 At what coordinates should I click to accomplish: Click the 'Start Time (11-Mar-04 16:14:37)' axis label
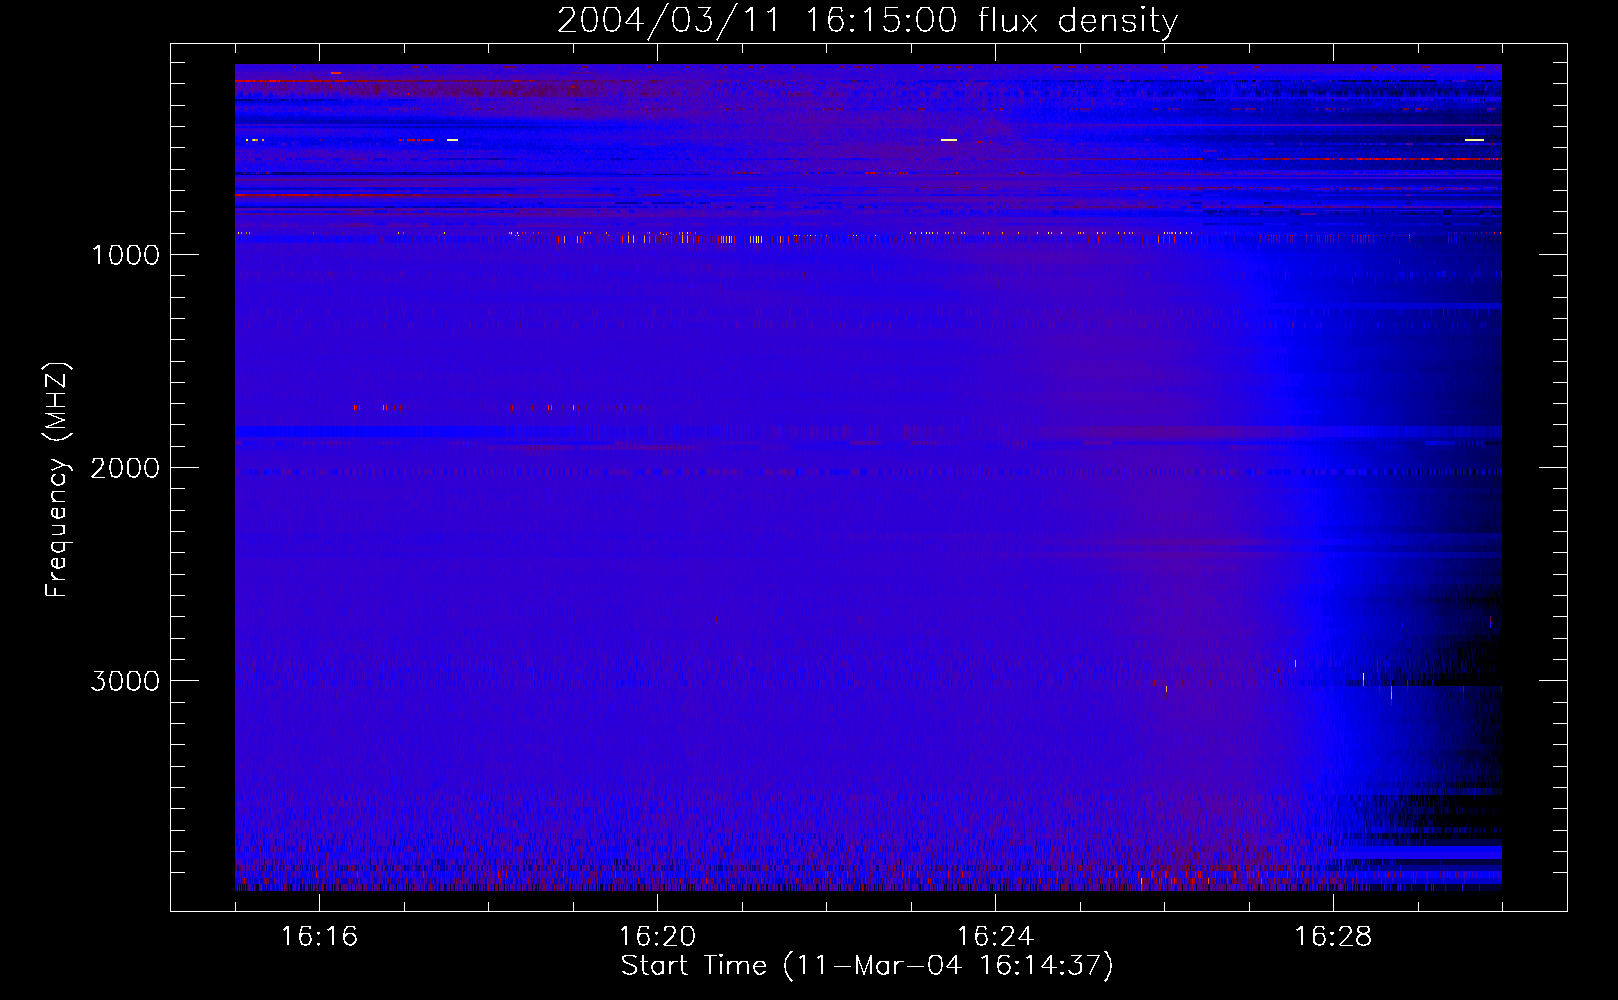click(x=867, y=966)
